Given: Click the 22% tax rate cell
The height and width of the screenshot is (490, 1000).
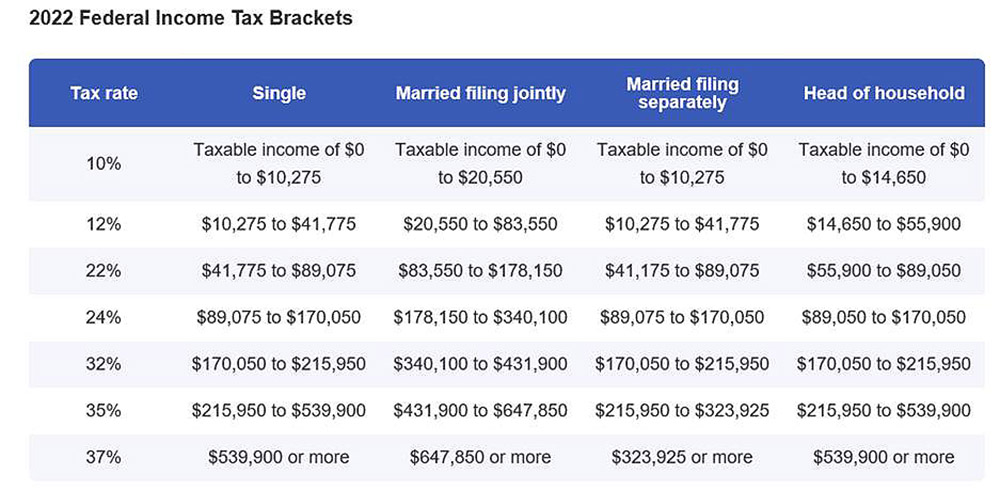Looking at the screenshot, I should (x=104, y=271).
